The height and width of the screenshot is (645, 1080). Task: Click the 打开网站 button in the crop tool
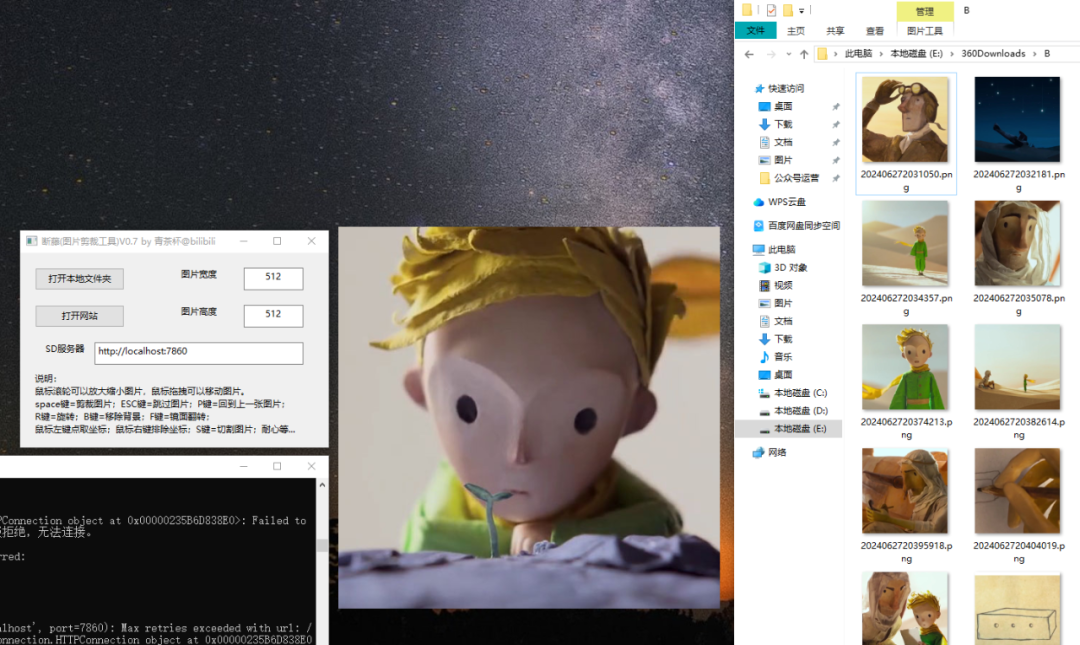(79, 316)
